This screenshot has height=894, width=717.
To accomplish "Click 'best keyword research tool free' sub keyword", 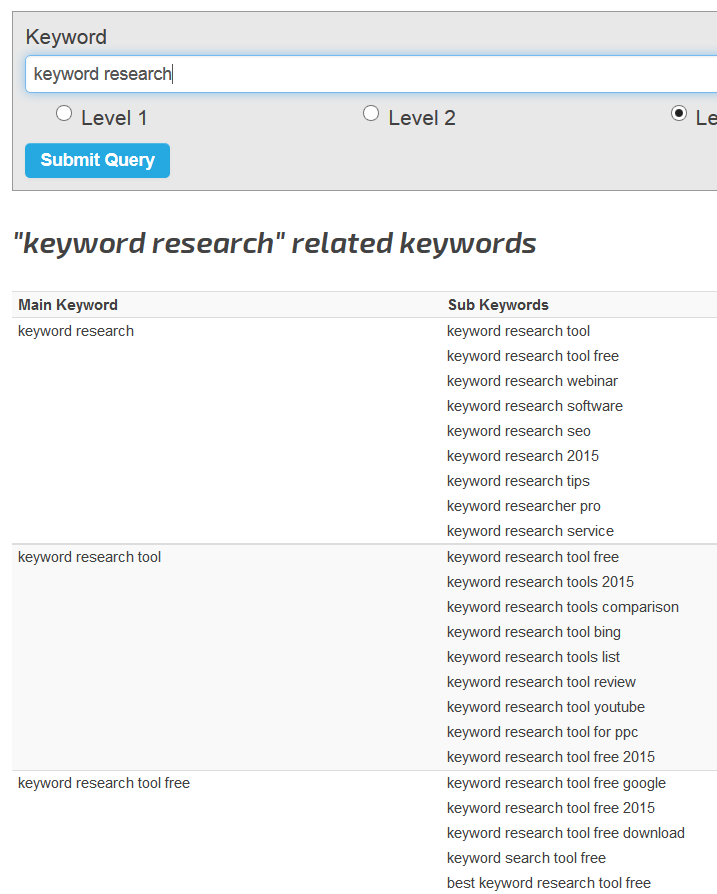I will pos(549,883).
